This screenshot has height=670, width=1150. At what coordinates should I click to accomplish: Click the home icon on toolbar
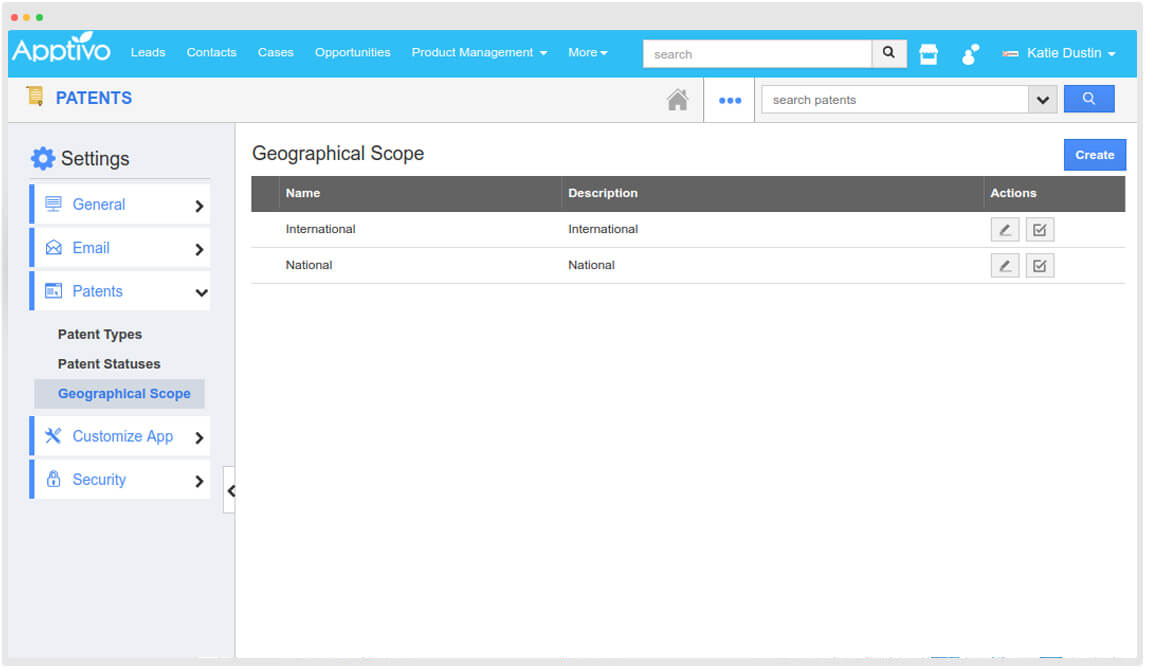(x=677, y=99)
